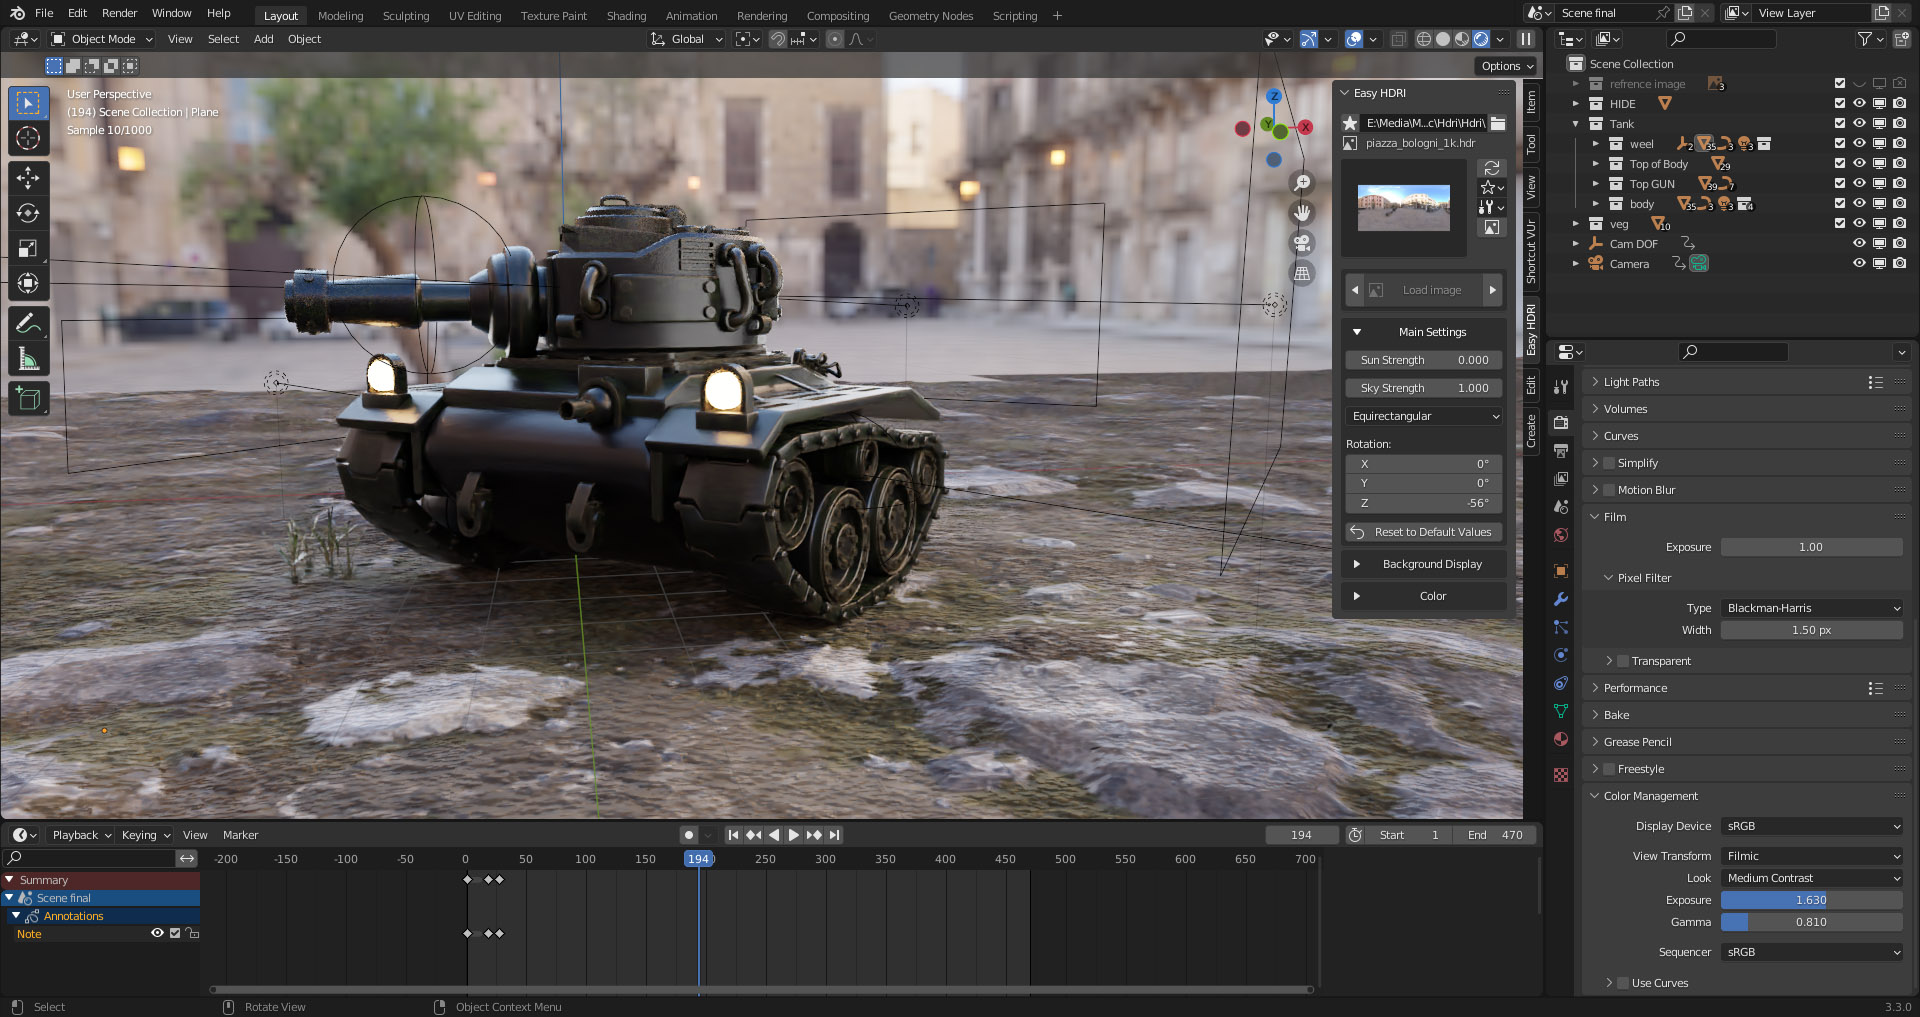Hide the Tank collection in viewport (eye icon)
This screenshot has height=1017, width=1920.
(1860, 124)
